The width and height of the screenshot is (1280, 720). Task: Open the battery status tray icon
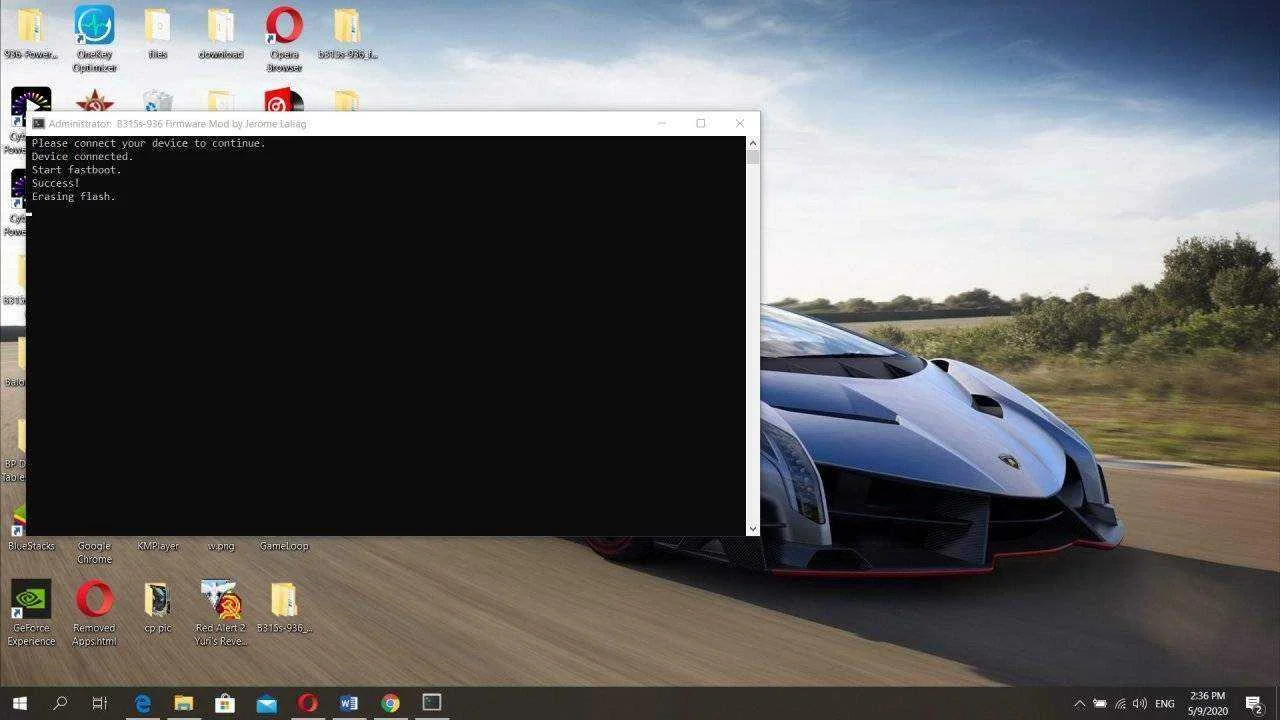(1100, 704)
